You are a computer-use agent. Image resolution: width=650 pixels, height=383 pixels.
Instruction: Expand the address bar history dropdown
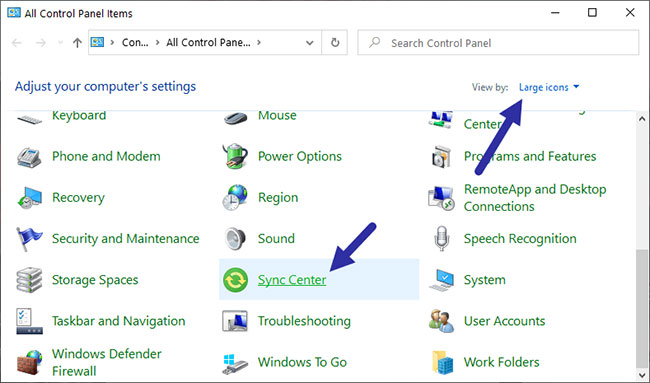pyautogui.click(x=309, y=43)
